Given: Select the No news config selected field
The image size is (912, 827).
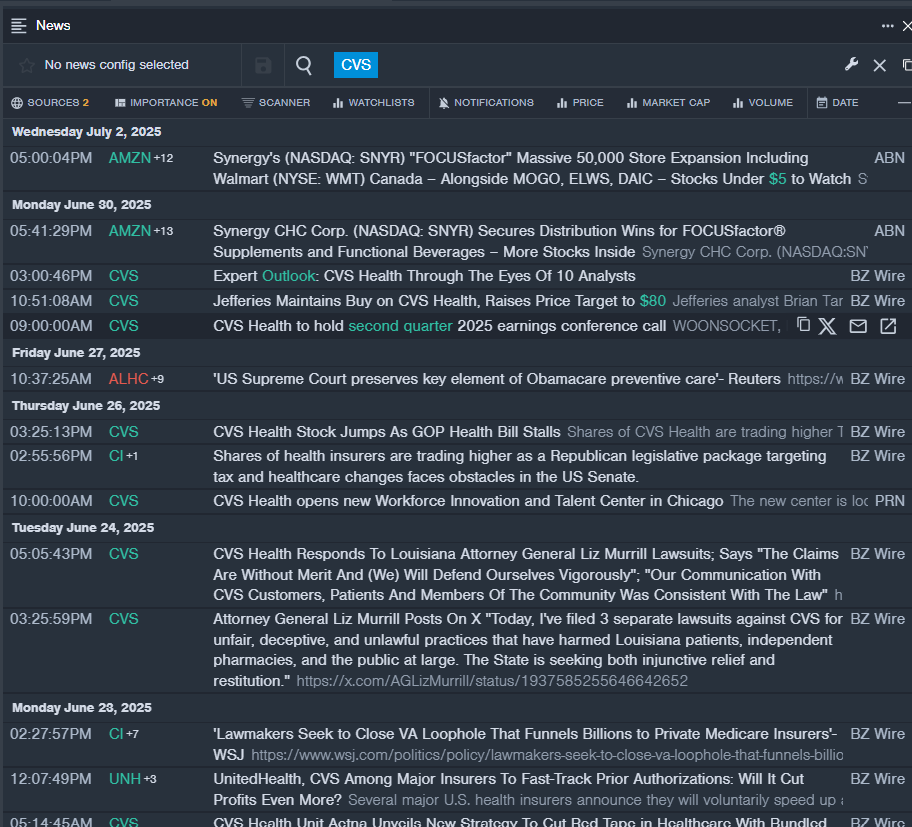Looking at the screenshot, I should coord(116,65).
